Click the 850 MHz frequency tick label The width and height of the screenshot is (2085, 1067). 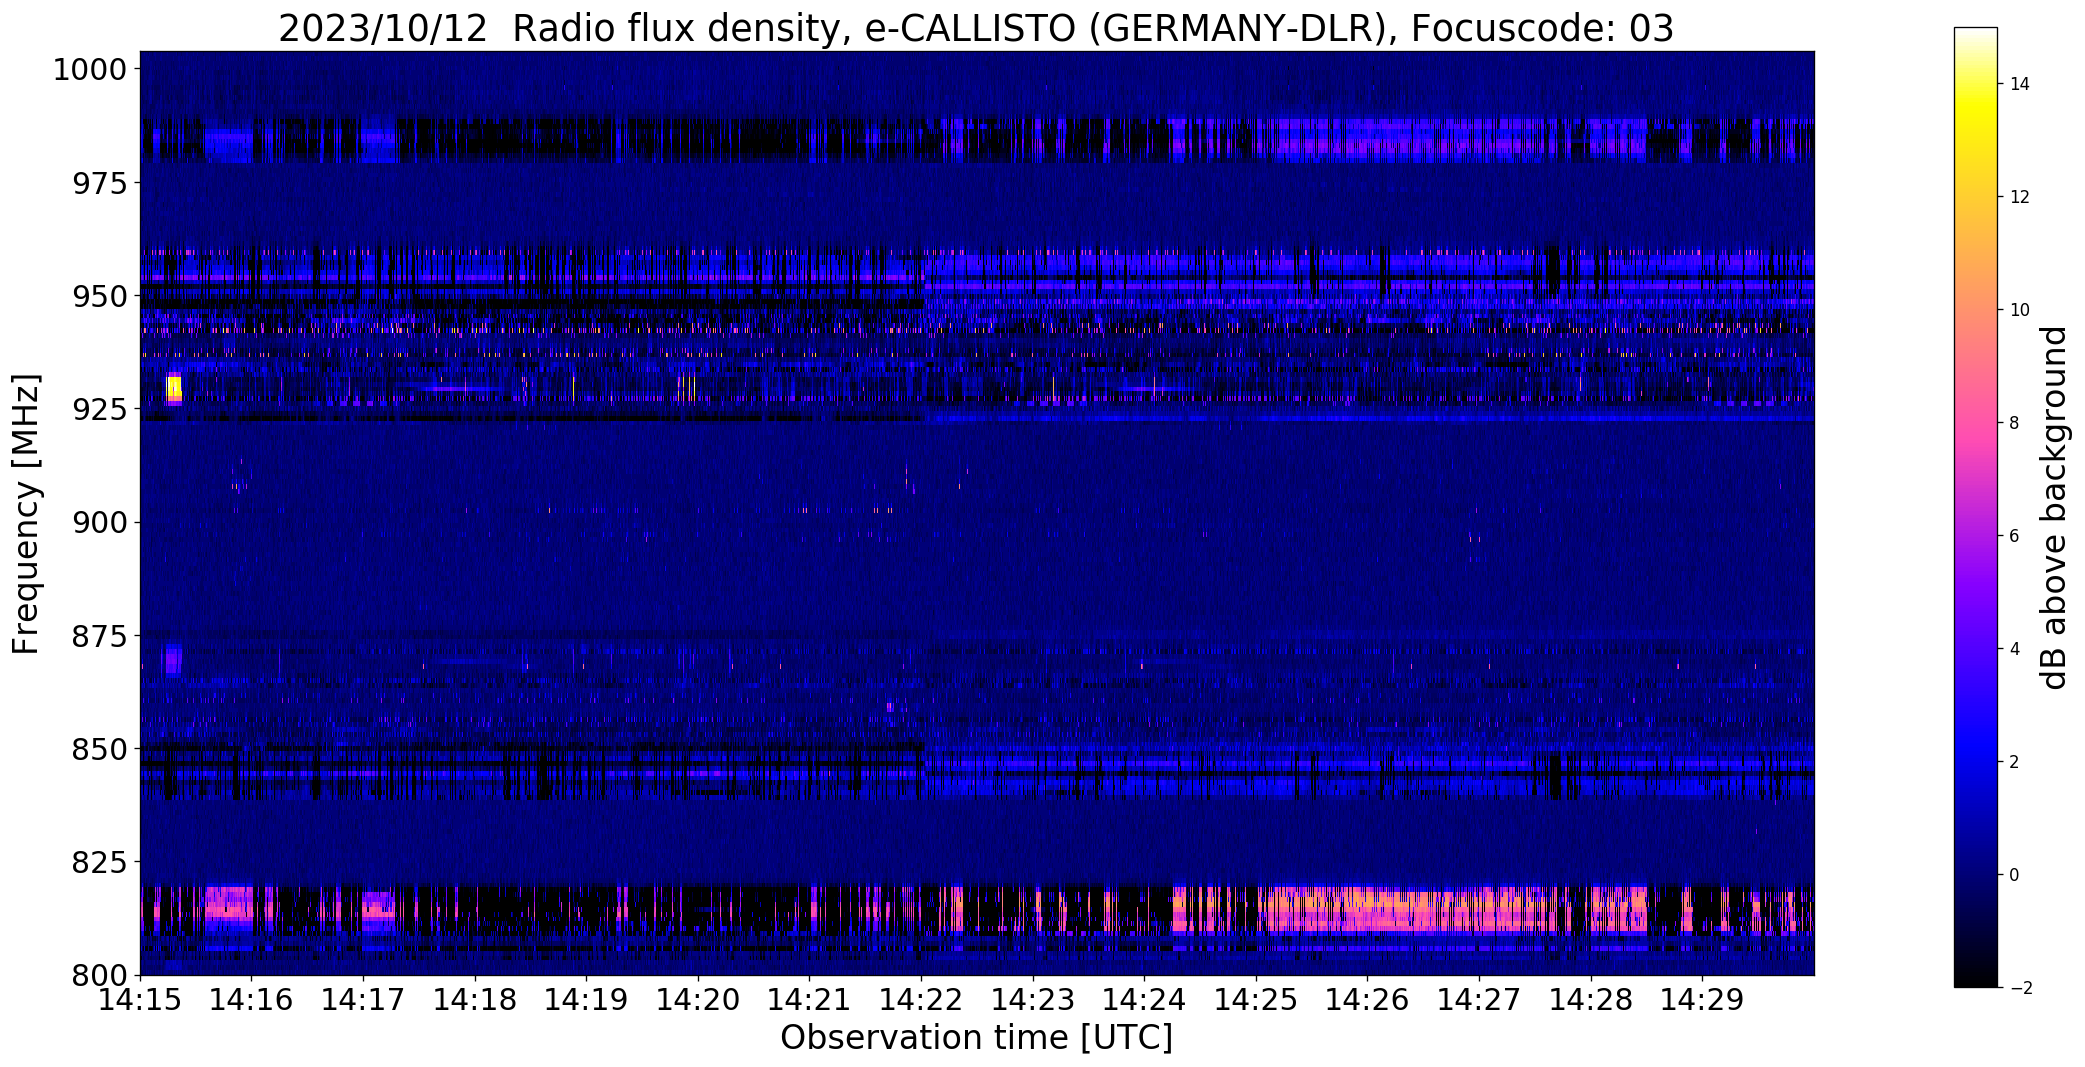coord(100,749)
